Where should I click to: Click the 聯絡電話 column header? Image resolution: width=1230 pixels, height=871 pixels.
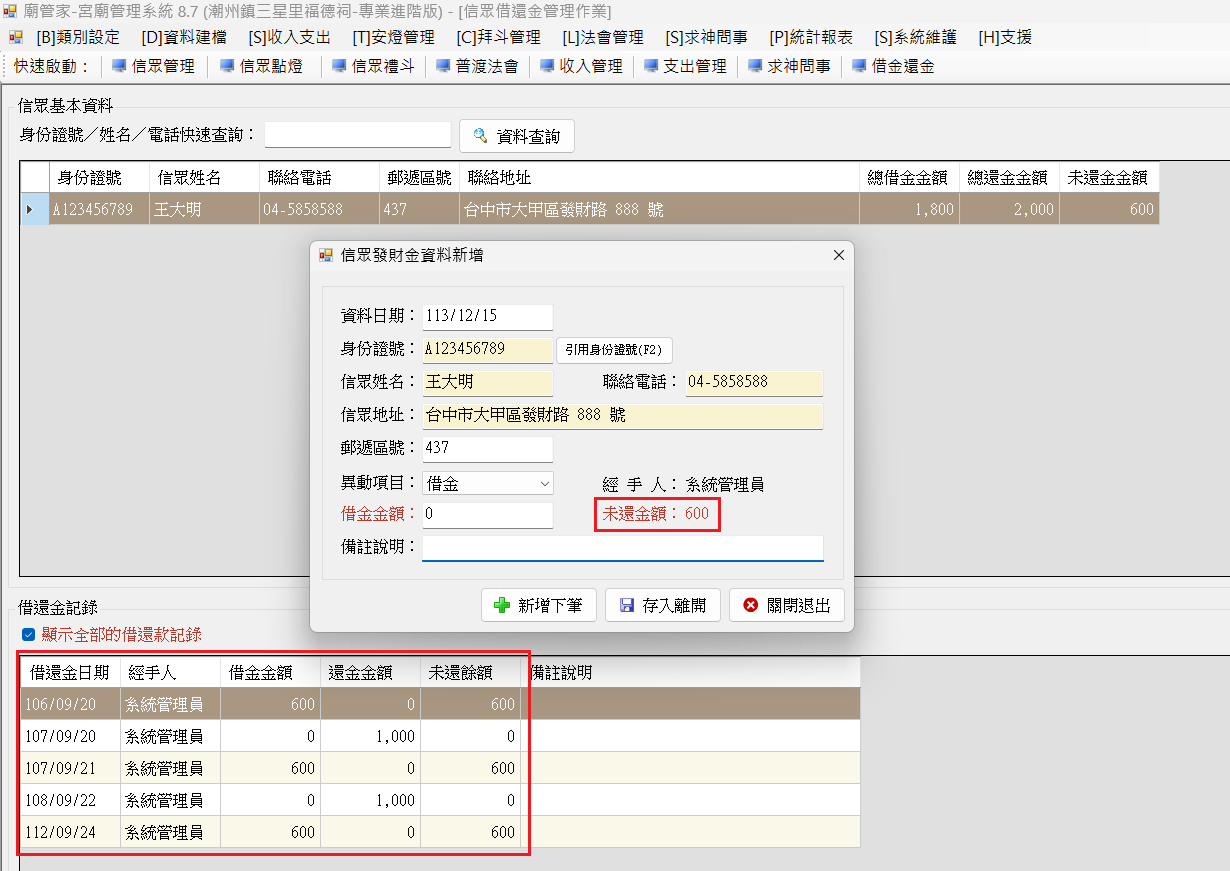tap(319, 178)
